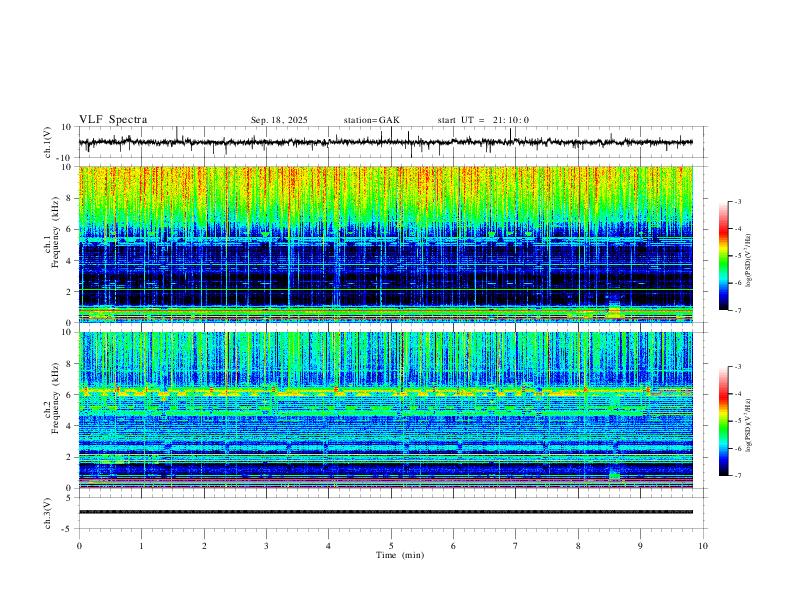Click the ch.3 voltage trace band
This screenshot has width=792, height=612.
click(x=385, y=512)
